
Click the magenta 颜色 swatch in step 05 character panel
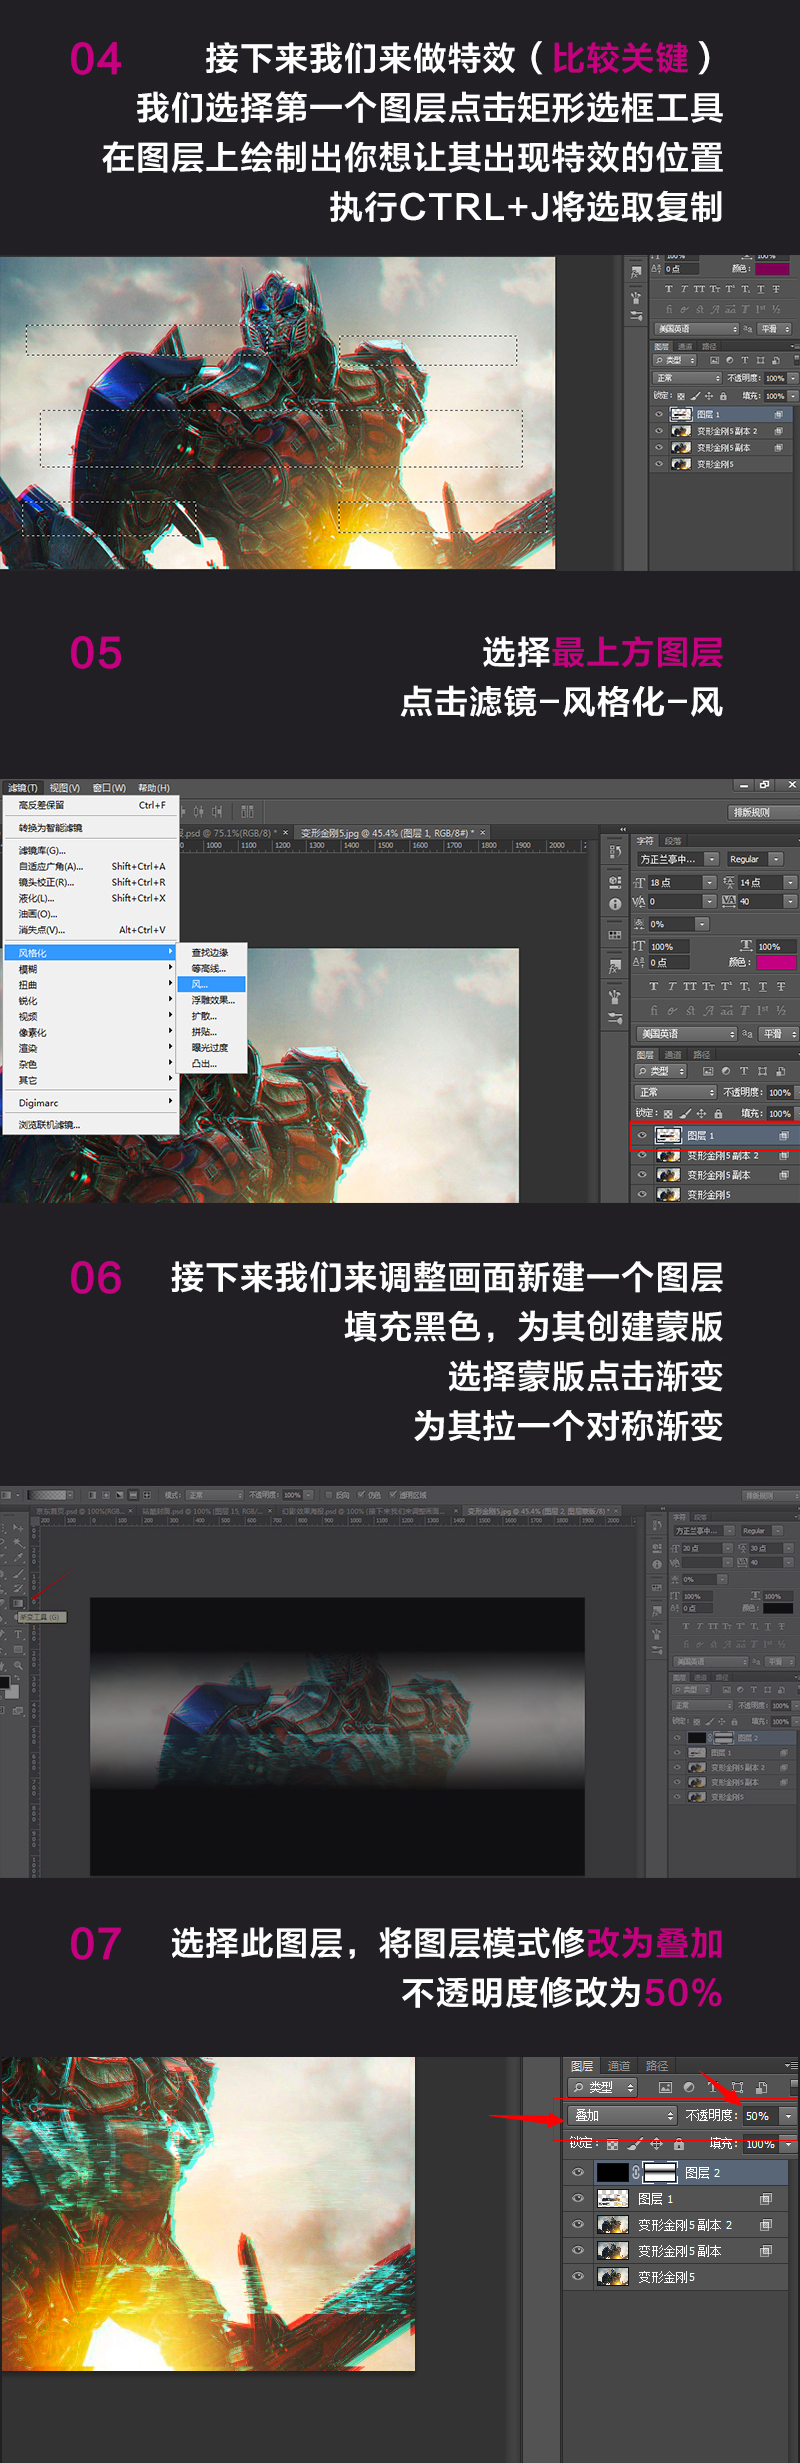[776, 962]
